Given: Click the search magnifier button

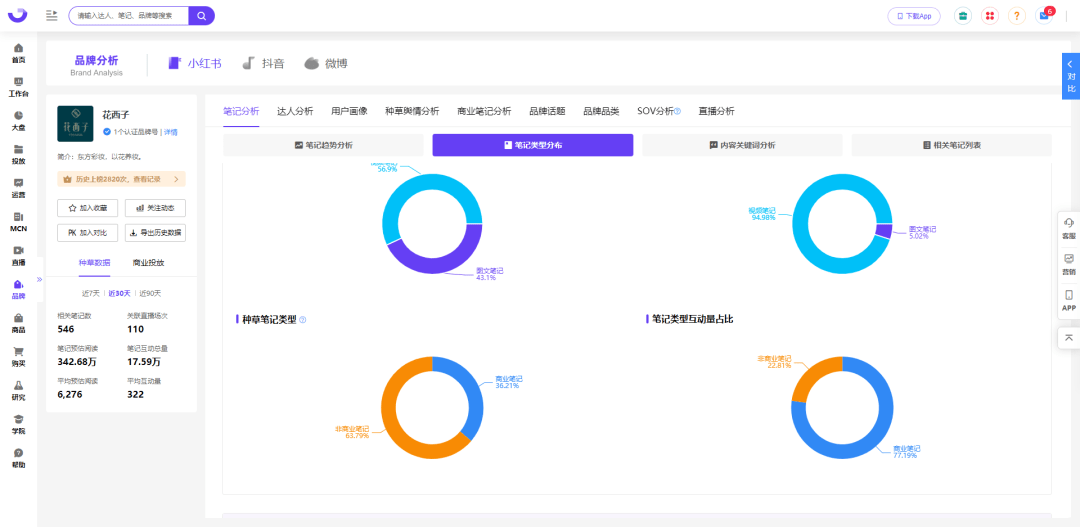Looking at the screenshot, I should [x=201, y=15].
